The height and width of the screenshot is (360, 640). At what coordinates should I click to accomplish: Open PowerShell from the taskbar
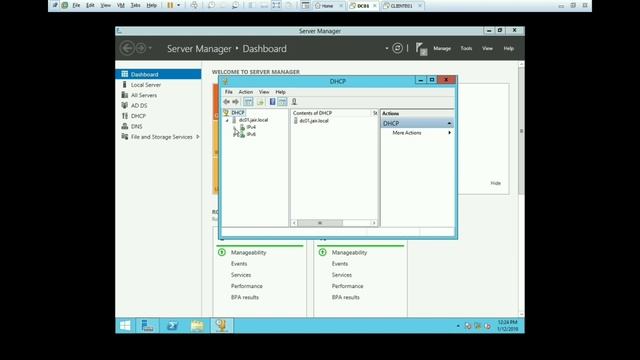click(172, 326)
